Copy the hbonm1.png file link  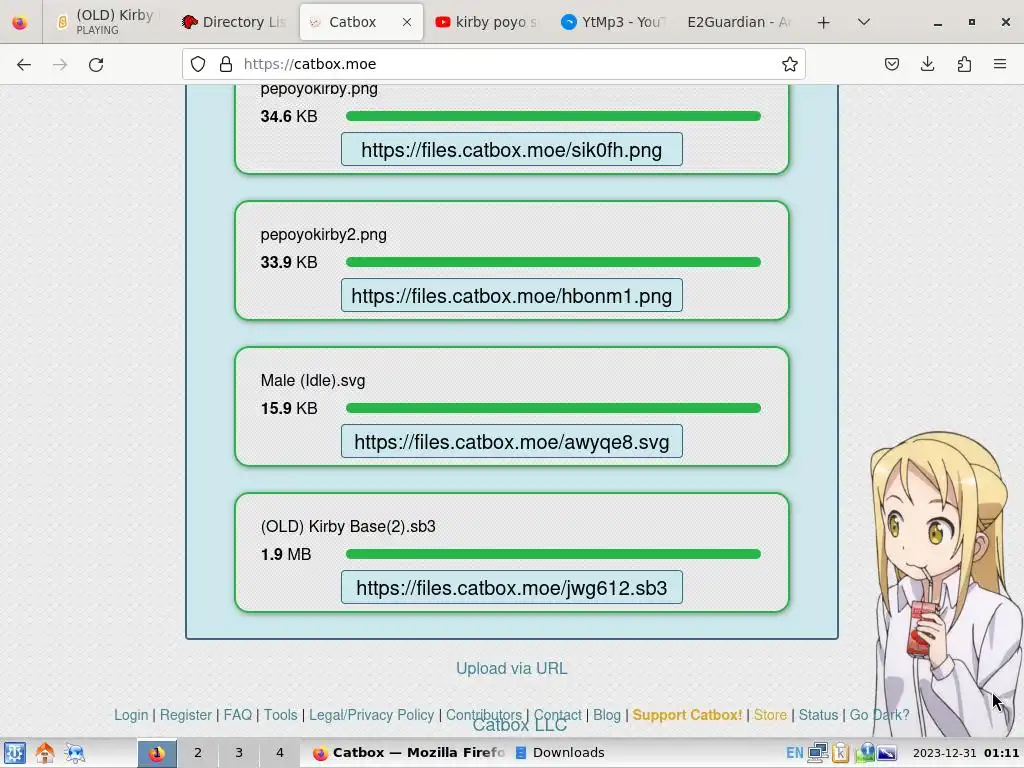pyautogui.click(x=511, y=296)
